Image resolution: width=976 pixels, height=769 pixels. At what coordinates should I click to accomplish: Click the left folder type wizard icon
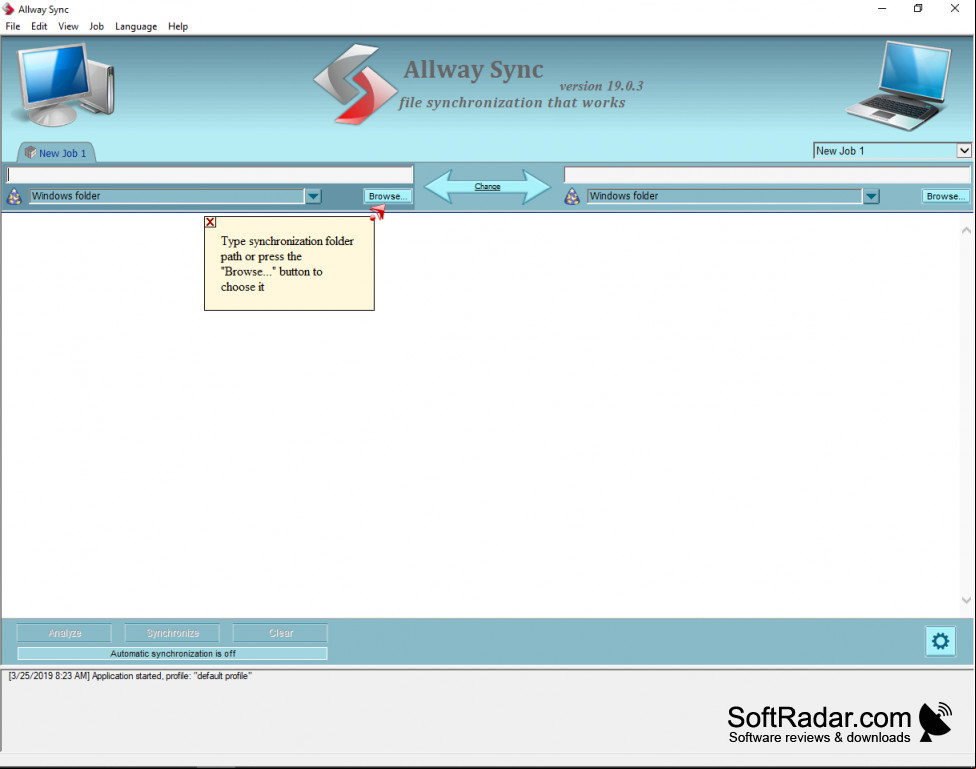click(x=14, y=197)
